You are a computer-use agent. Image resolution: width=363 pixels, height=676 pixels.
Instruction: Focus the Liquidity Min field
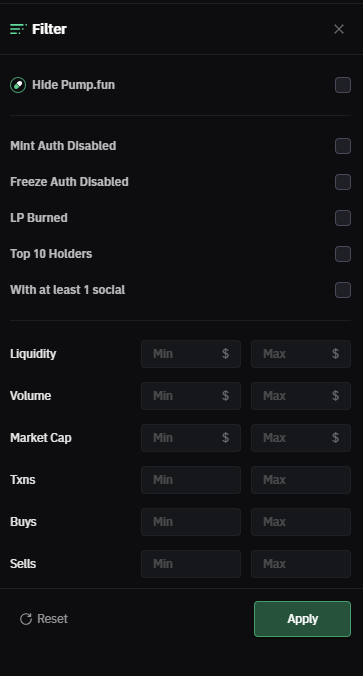191,354
